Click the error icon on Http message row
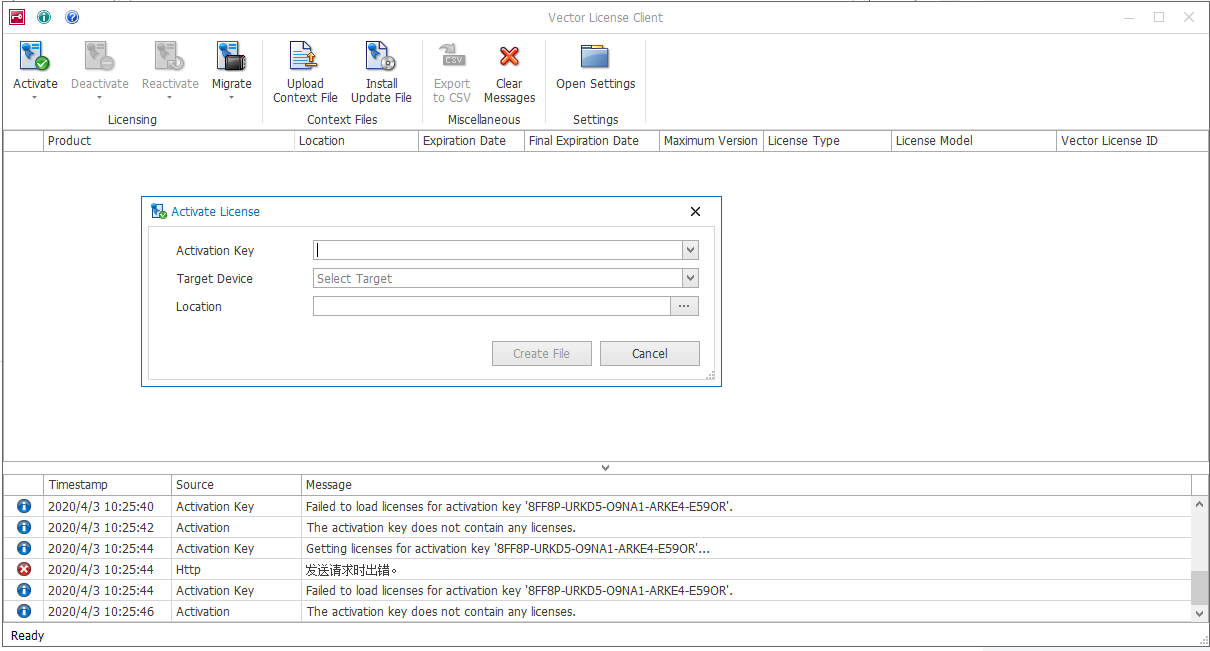 click(22, 569)
